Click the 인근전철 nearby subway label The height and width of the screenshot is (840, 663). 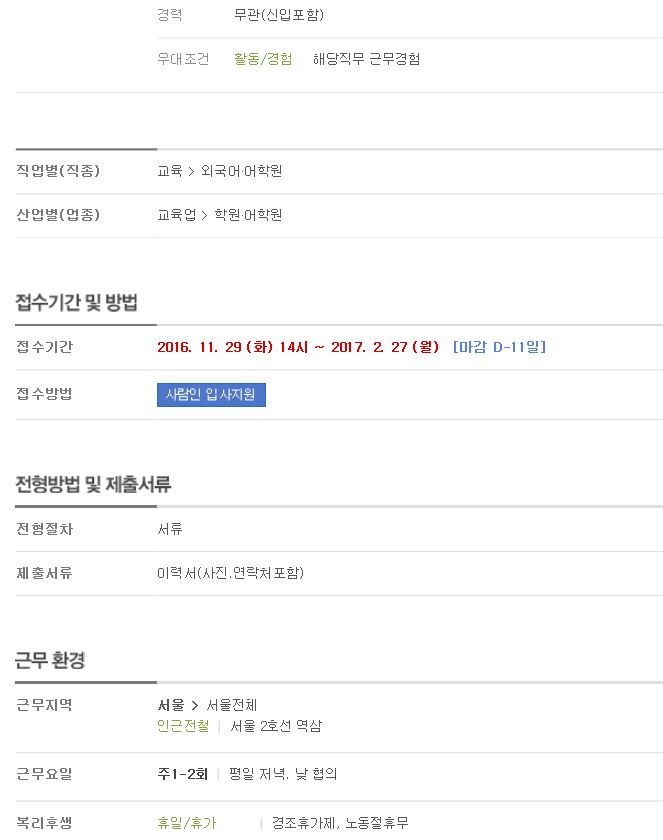(x=183, y=726)
